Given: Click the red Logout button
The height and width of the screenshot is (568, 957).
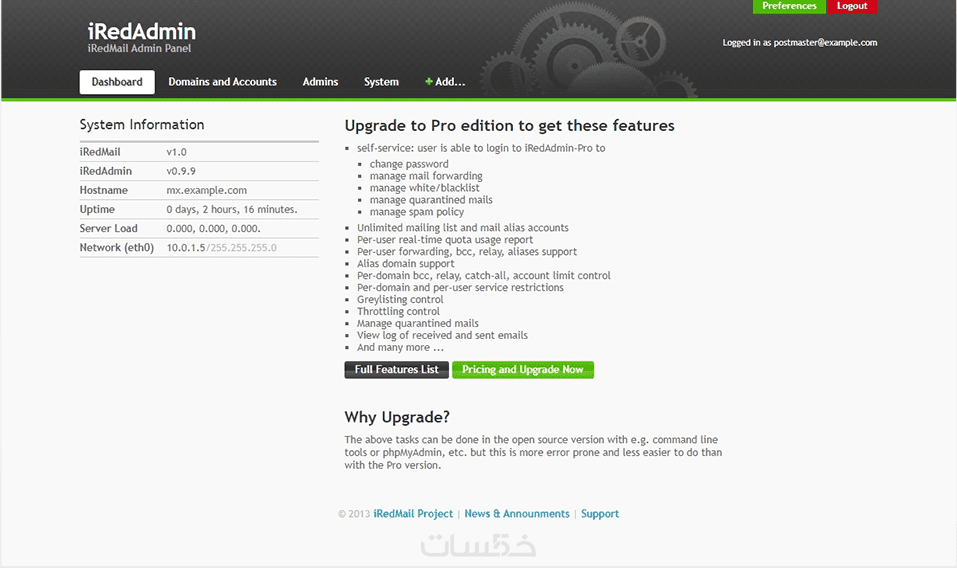Looking at the screenshot, I should [852, 6].
